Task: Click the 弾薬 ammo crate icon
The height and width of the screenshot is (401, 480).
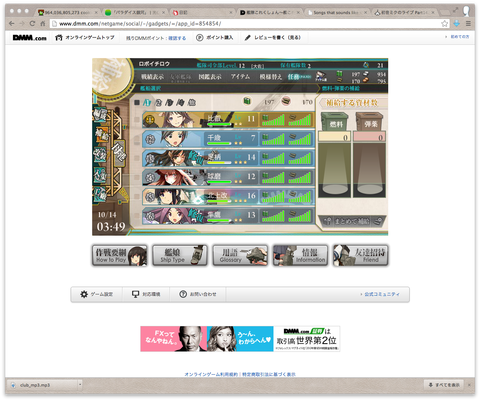Action: [369, 121]
